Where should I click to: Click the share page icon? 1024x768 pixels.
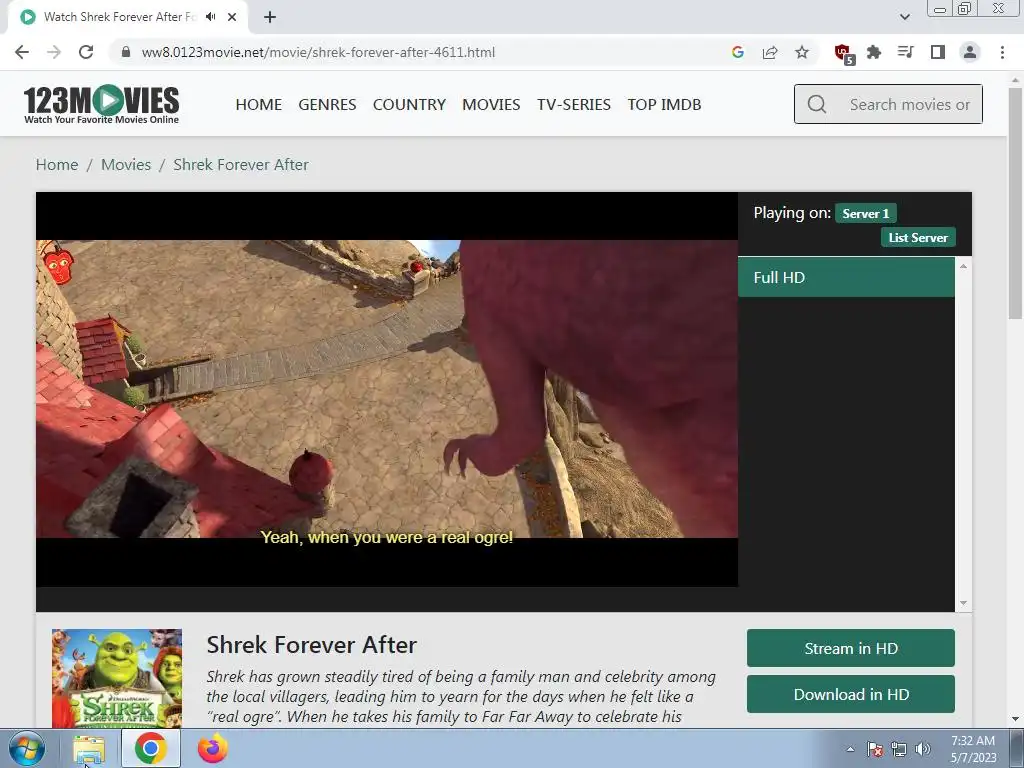point(770,52)
